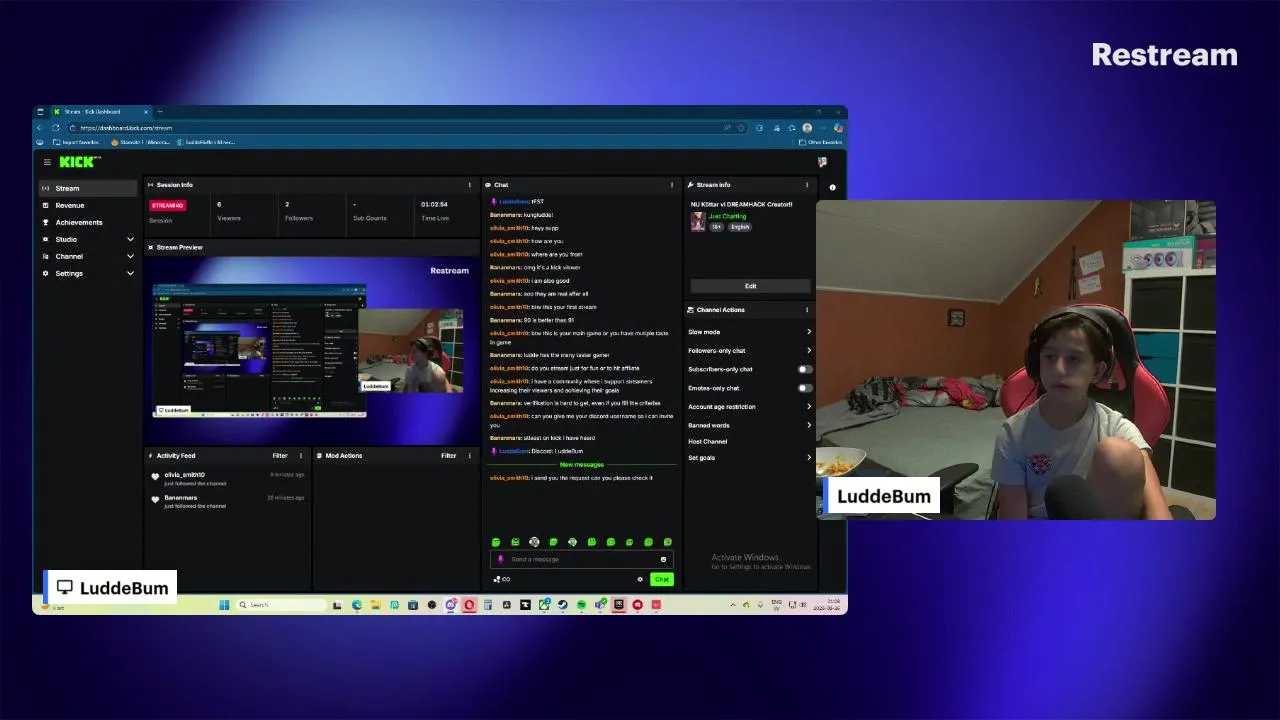Expand Studio section in sidebar

(x=130, y=240)
